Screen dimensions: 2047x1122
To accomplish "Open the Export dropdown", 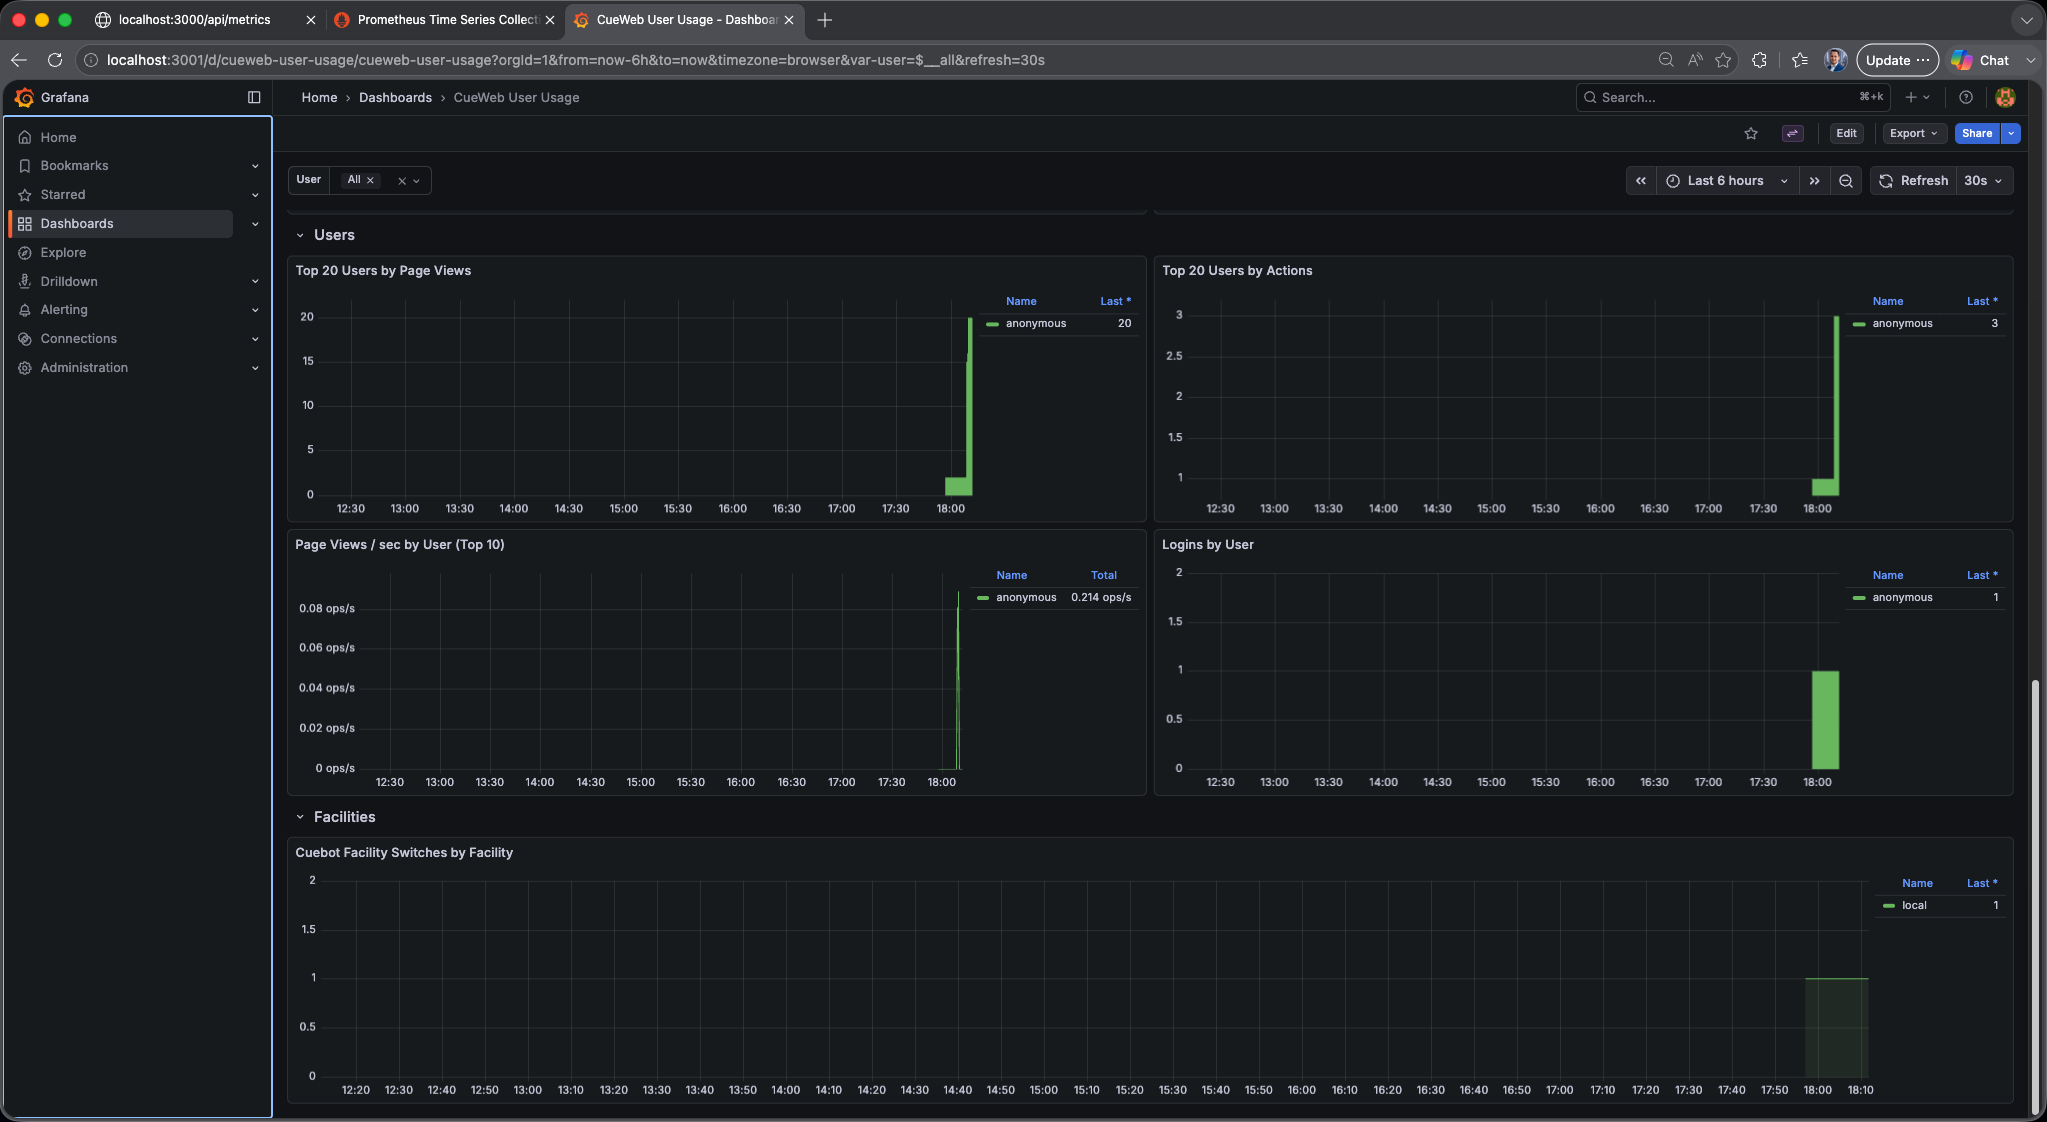I will pyautogui.click(x=1914, y=133).
